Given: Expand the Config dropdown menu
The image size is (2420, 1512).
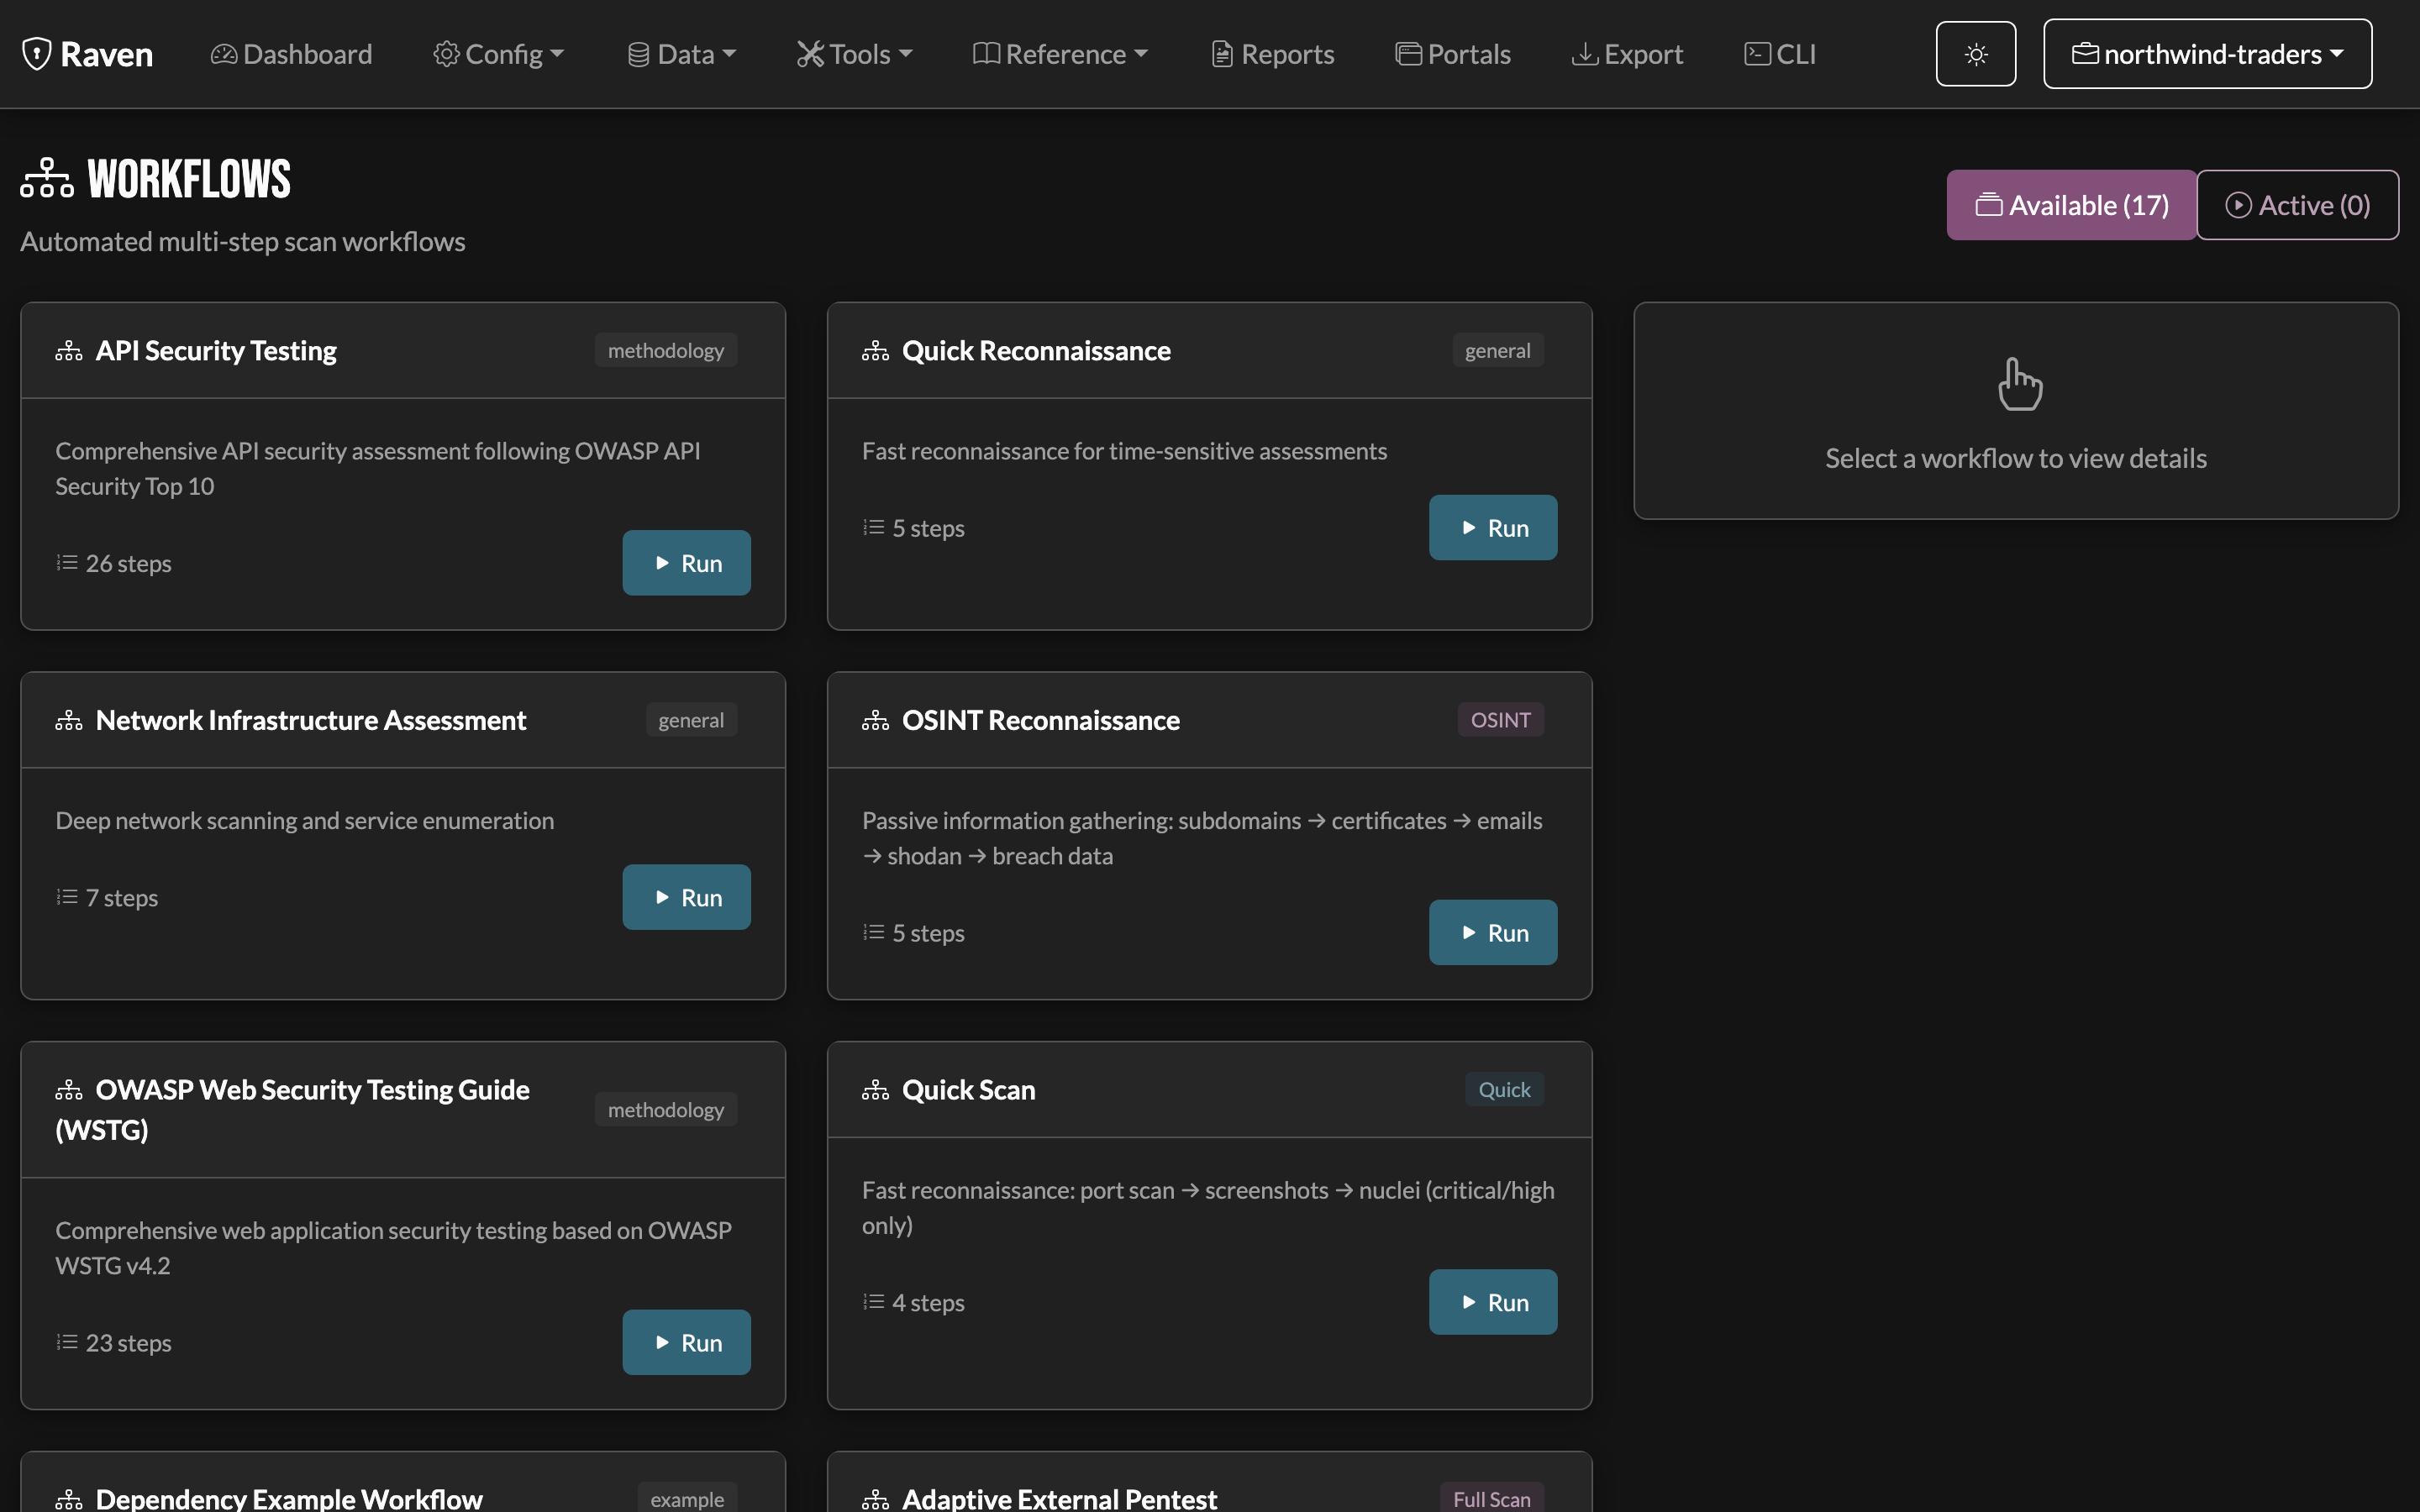Looking at the screenshot, I should click(499, 54).
